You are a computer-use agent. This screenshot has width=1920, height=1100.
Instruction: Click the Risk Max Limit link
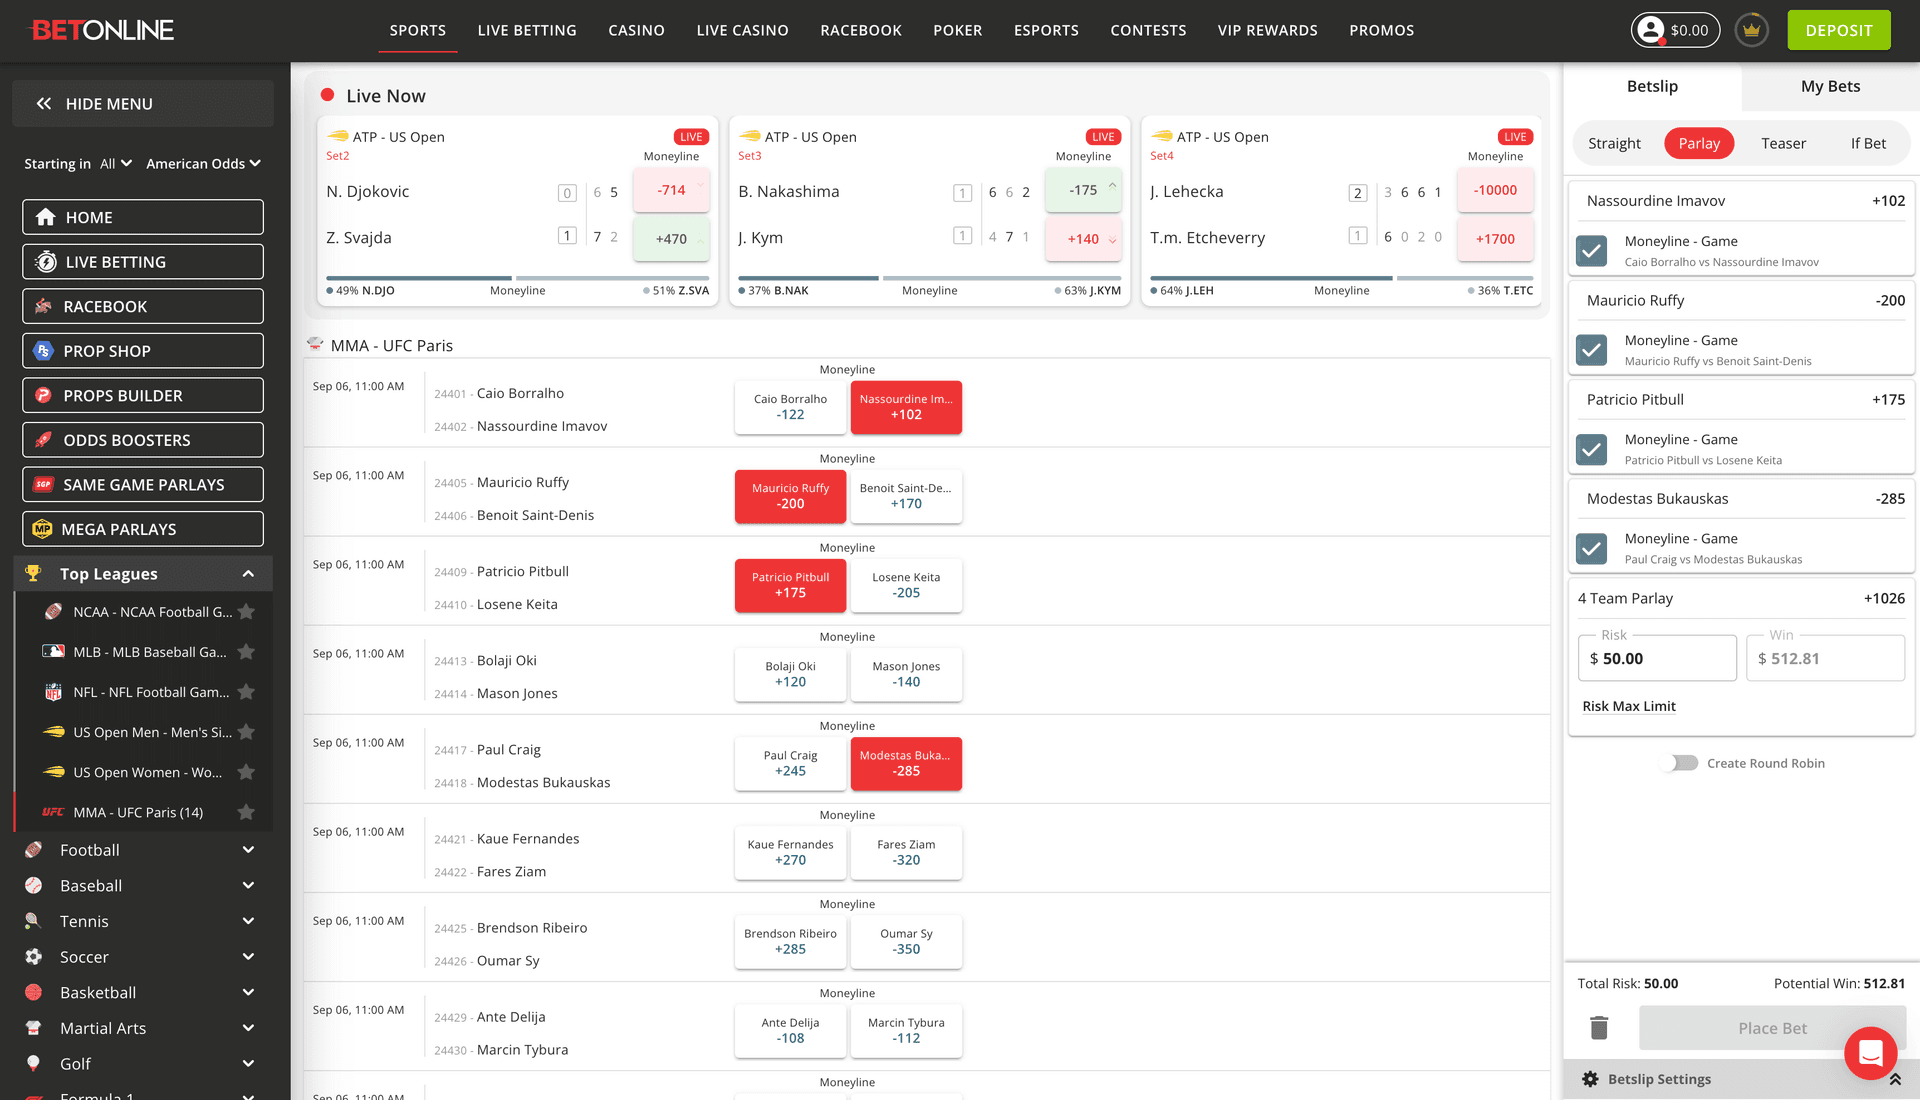pyautogui.click(x=1628, y=706)
